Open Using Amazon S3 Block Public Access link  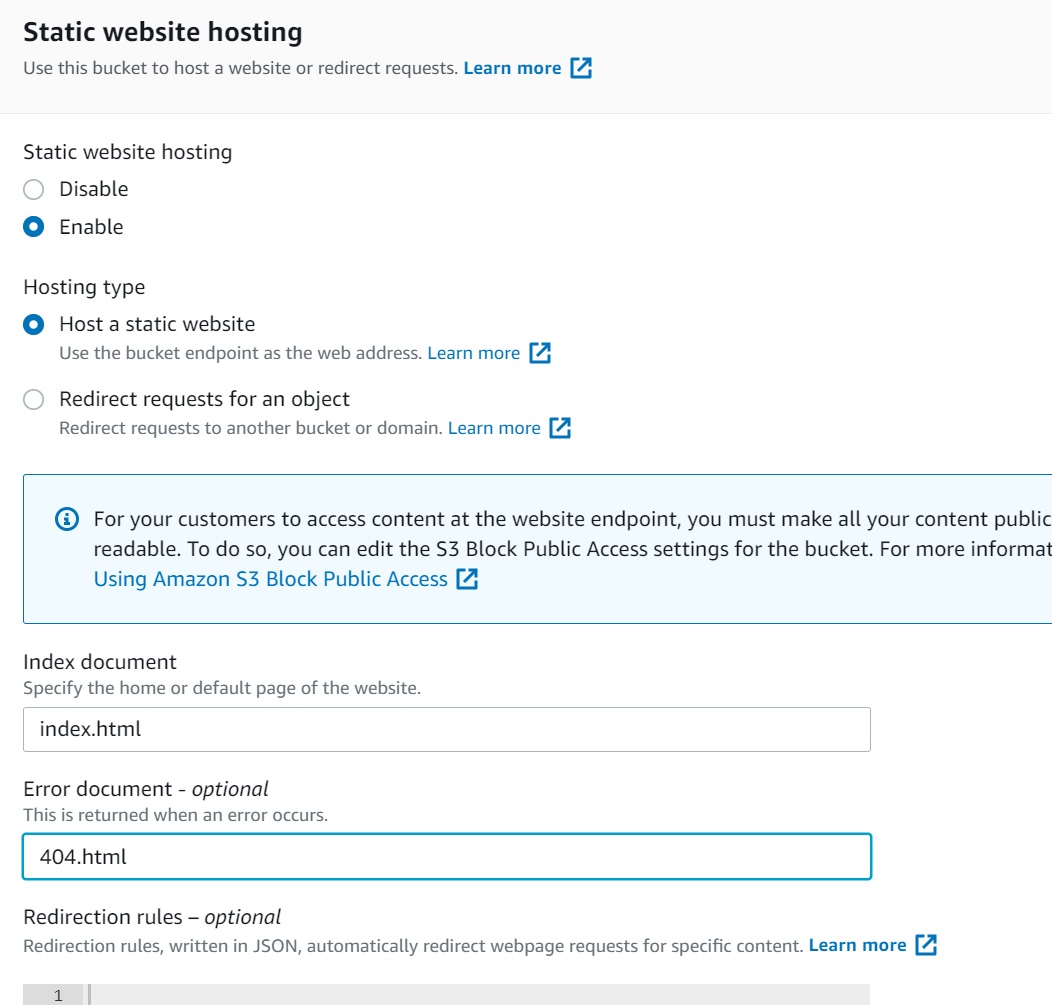[x=270, y=579]
